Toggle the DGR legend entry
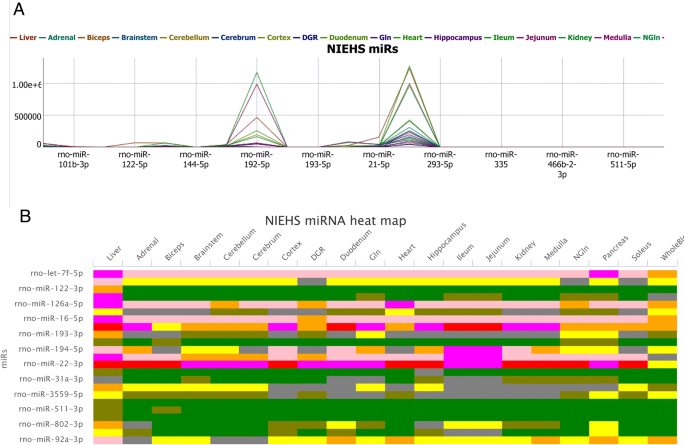The height and width of the screenshot is (445, 685). (x=305, y=38)
